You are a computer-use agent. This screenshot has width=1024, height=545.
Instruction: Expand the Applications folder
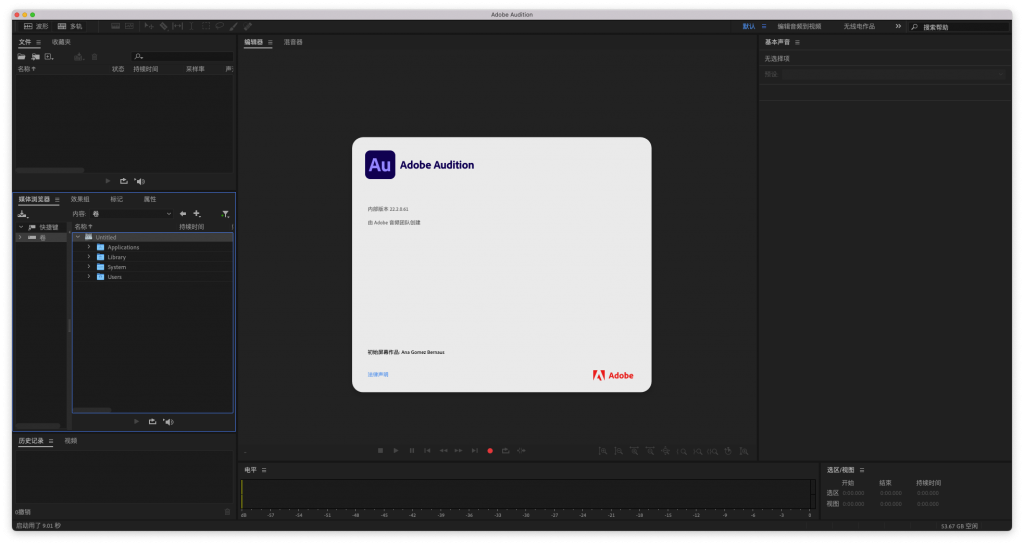click(89, 247)
